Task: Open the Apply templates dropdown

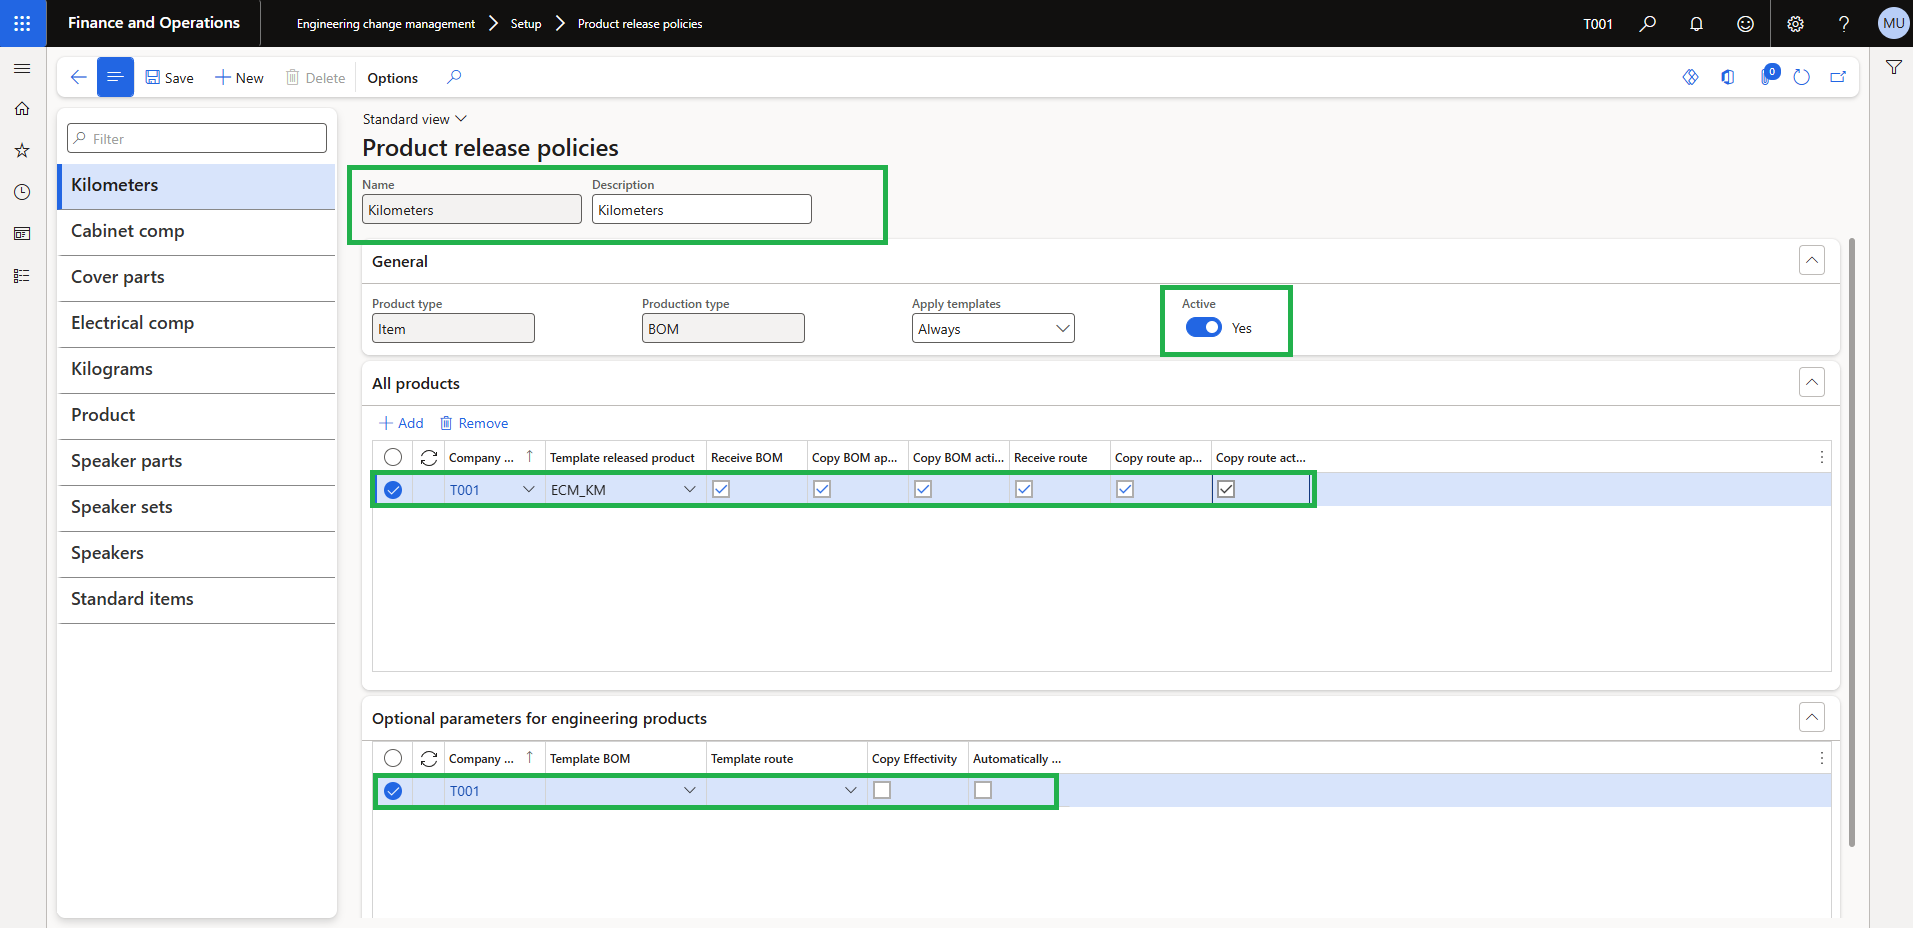Action: (1062, 328)
